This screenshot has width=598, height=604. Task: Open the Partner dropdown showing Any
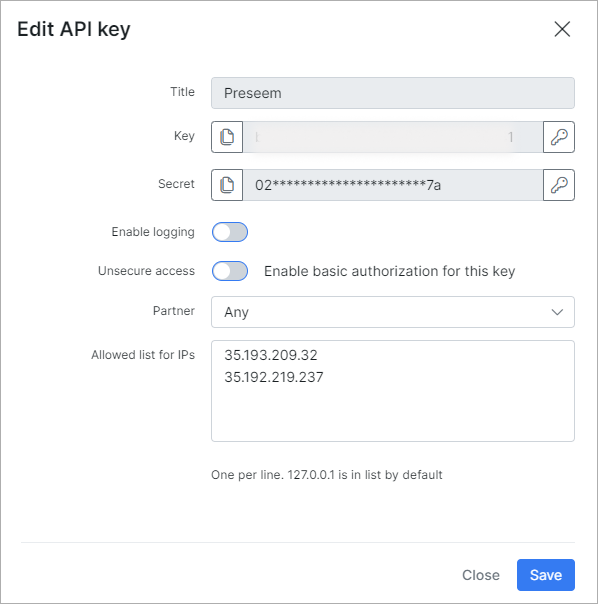coord(393,312)
